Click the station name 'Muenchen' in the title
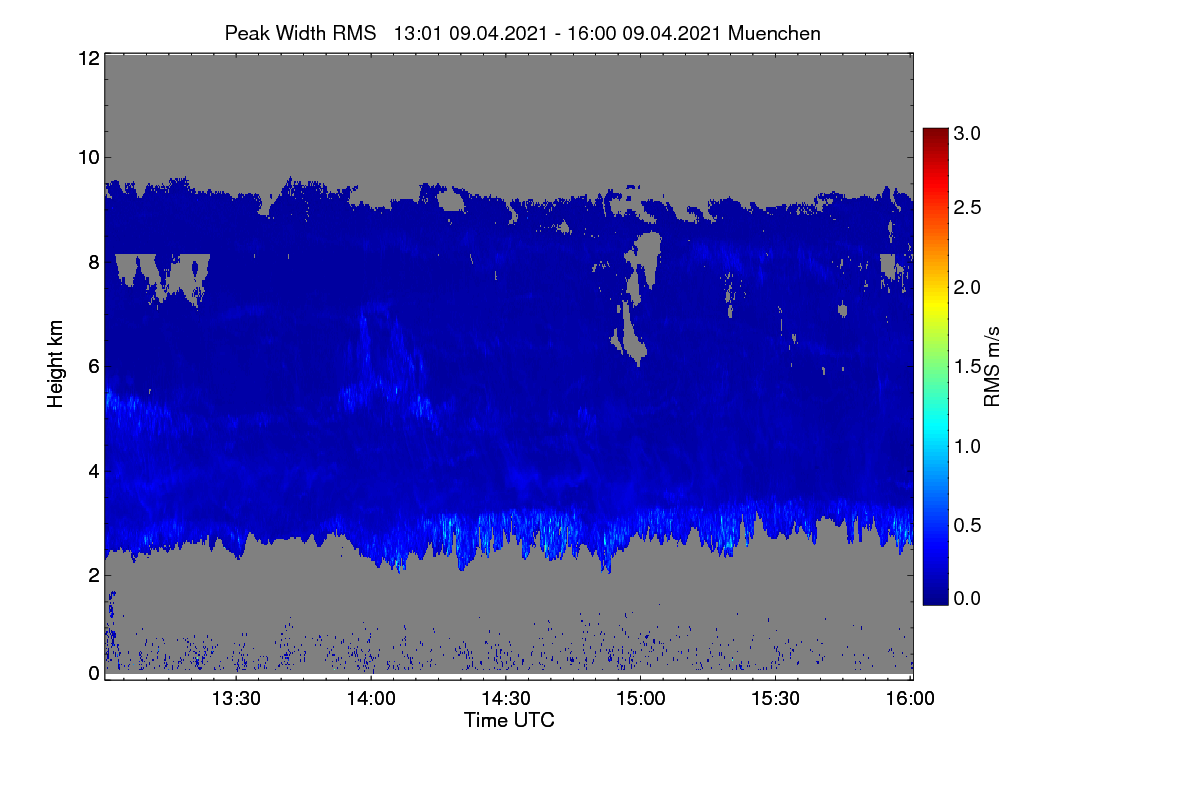Image resolution: width=1200 pixels, height=800 pixels. (774, 33)
